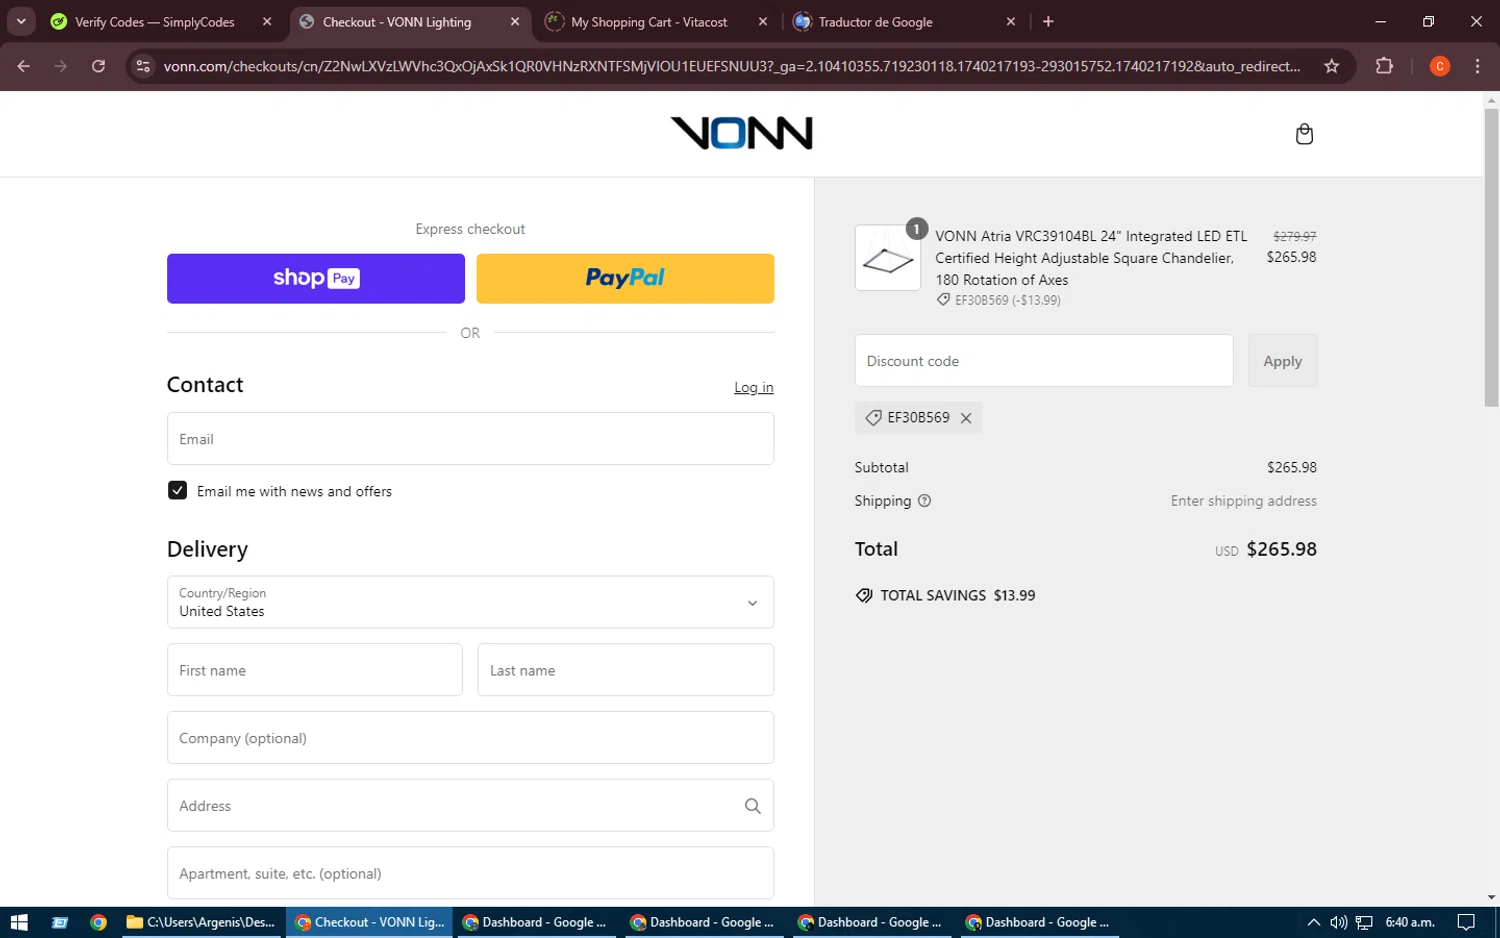Click the Log in link
The height and width of the screenshot is (938, 1500).
[x=753, y=387]
